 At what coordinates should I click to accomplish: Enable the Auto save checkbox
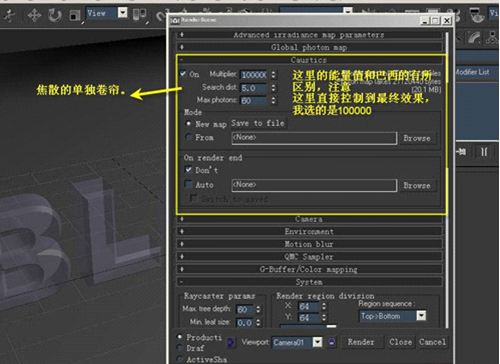coord(189,184)
